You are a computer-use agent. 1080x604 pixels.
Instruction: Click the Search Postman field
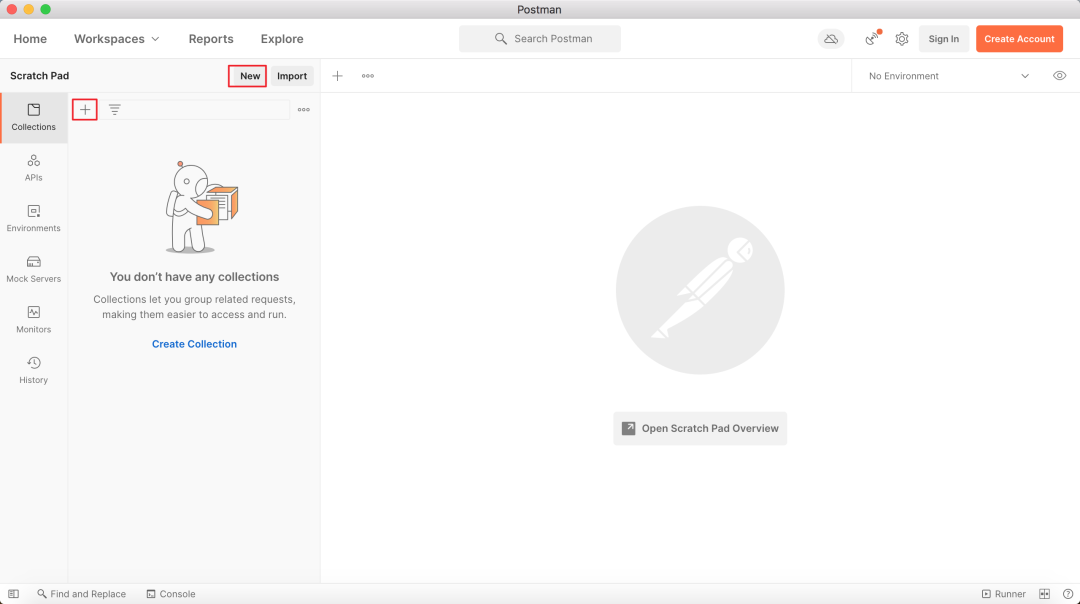[x=540, y=39]
